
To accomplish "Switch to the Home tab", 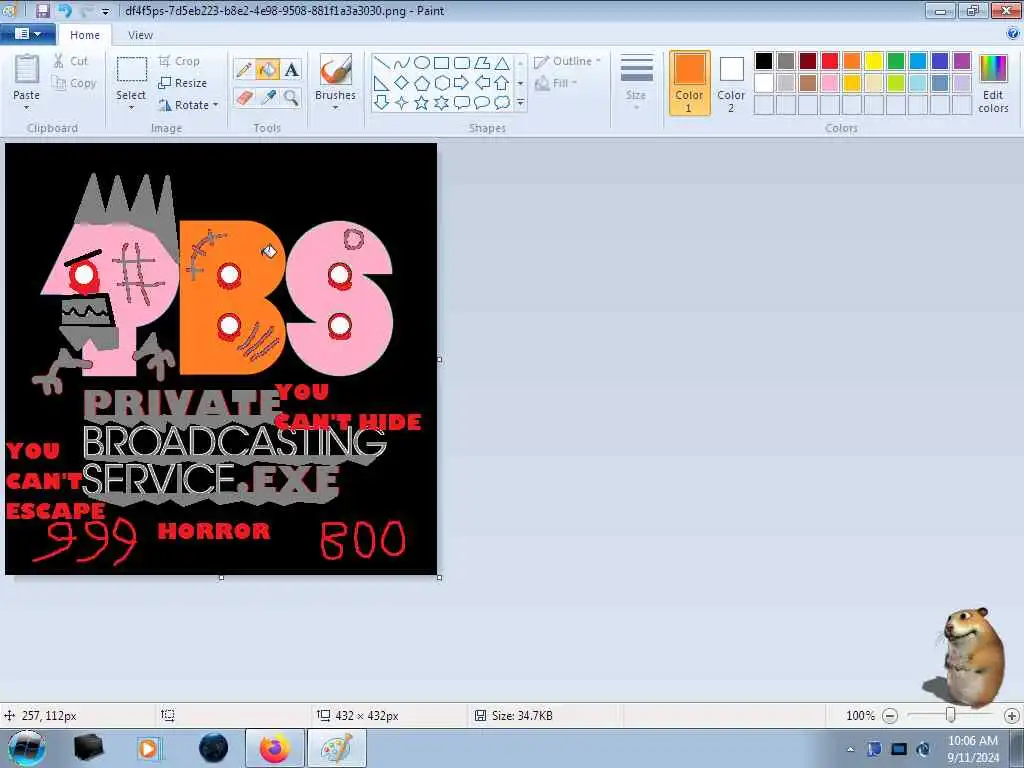I will click(x=85, y=35).
